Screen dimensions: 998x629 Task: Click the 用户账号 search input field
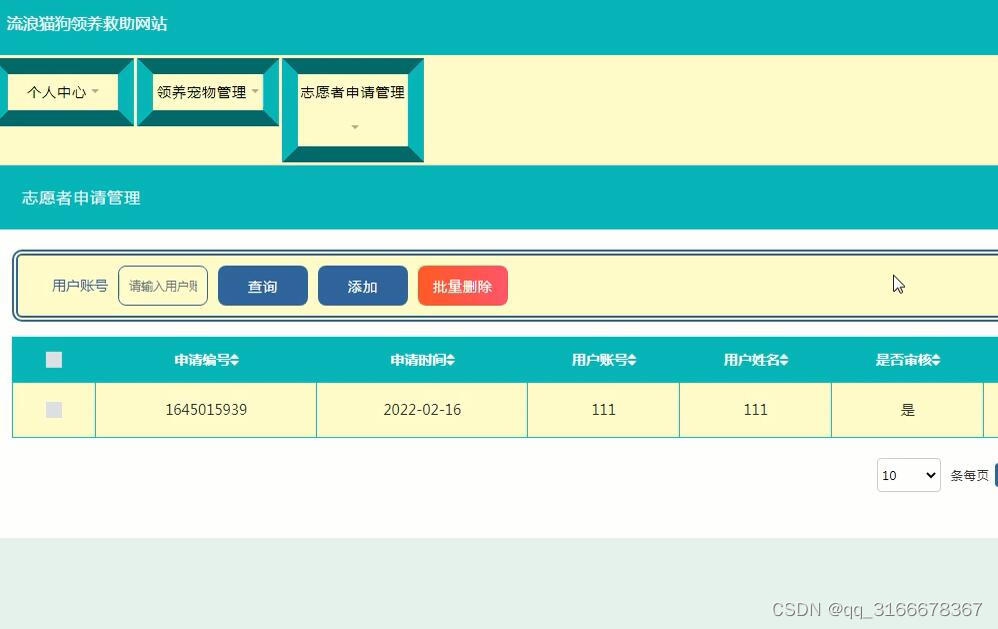click(163, 286)
